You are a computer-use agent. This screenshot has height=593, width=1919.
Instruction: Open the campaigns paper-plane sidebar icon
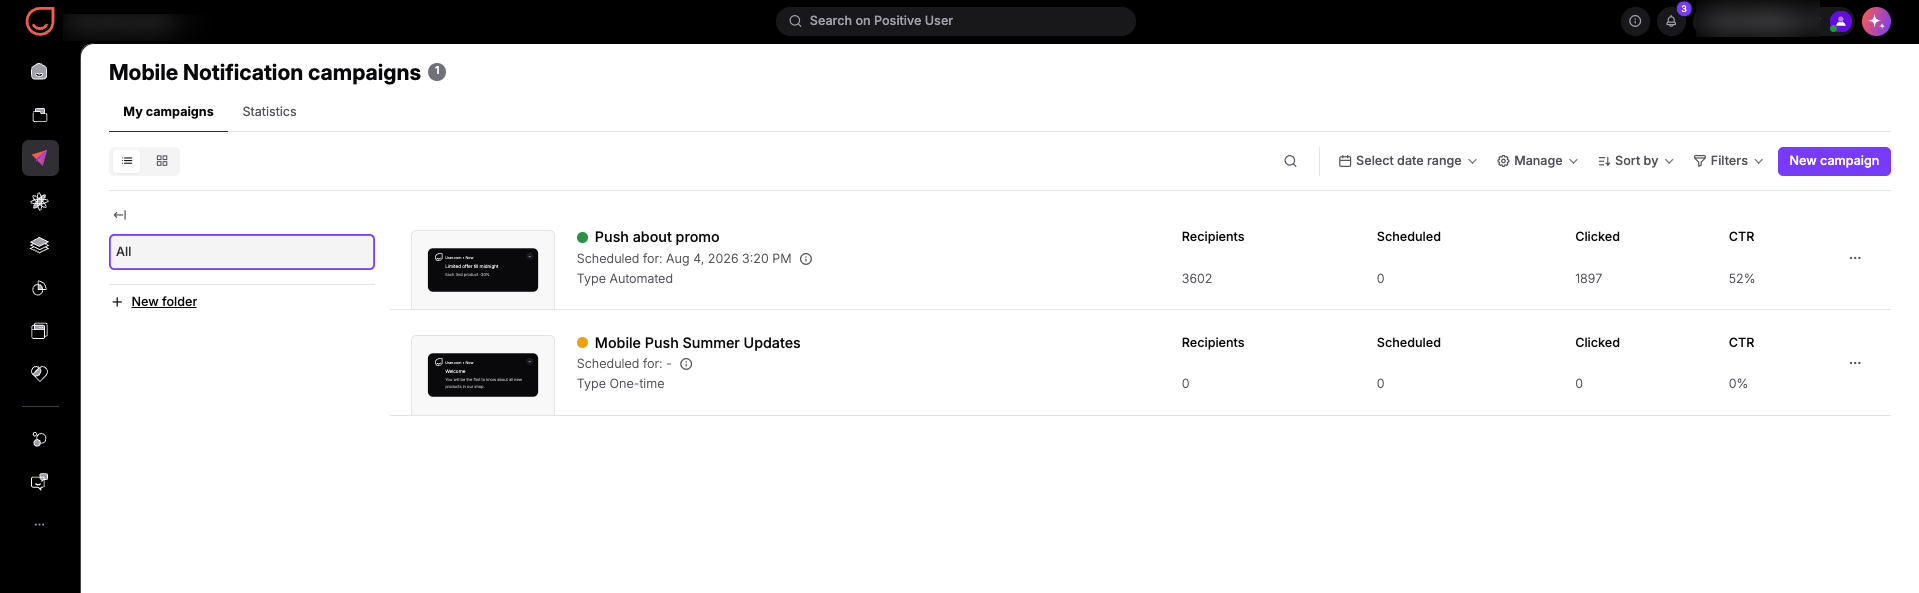pyautogui.click(x=40, y=158)
